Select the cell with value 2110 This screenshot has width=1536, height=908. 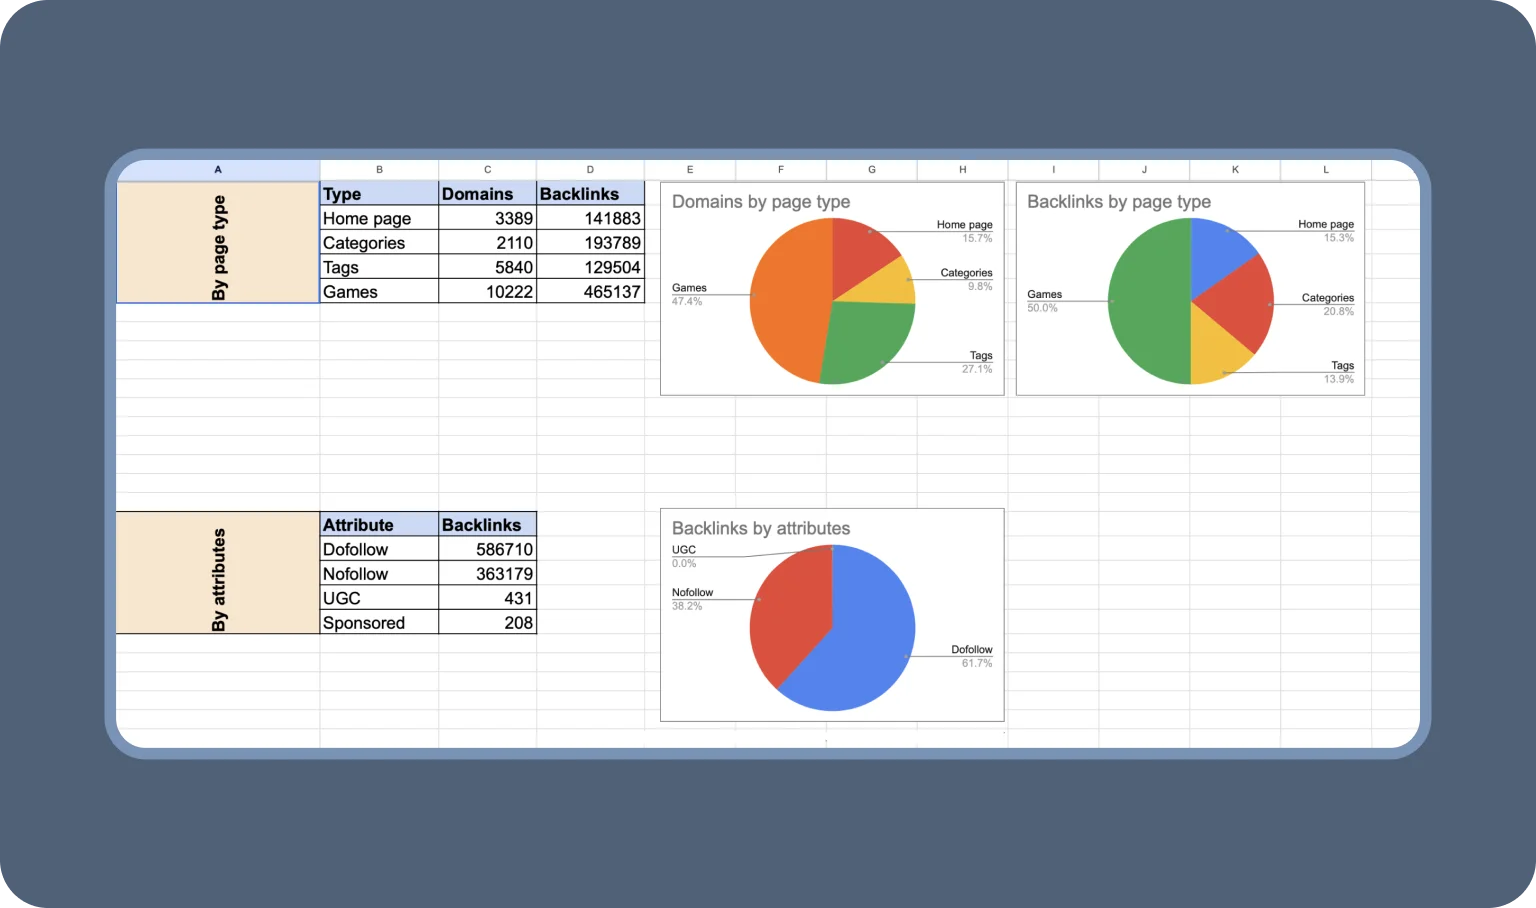tap(487, 242)
